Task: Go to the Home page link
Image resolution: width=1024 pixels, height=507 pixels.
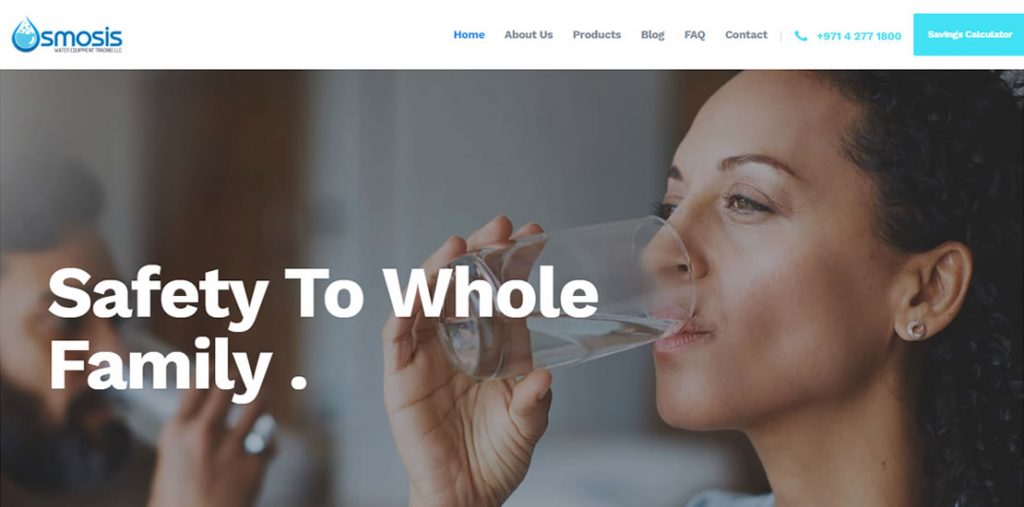Action: 469,35
